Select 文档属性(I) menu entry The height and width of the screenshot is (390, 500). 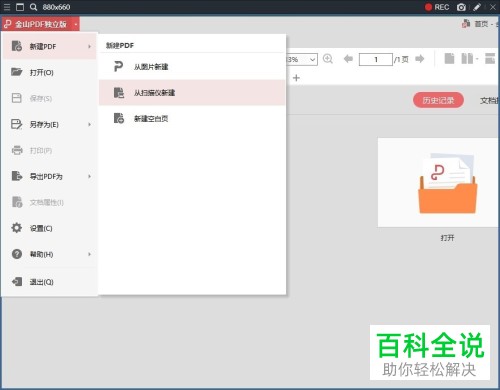(49, 202)
